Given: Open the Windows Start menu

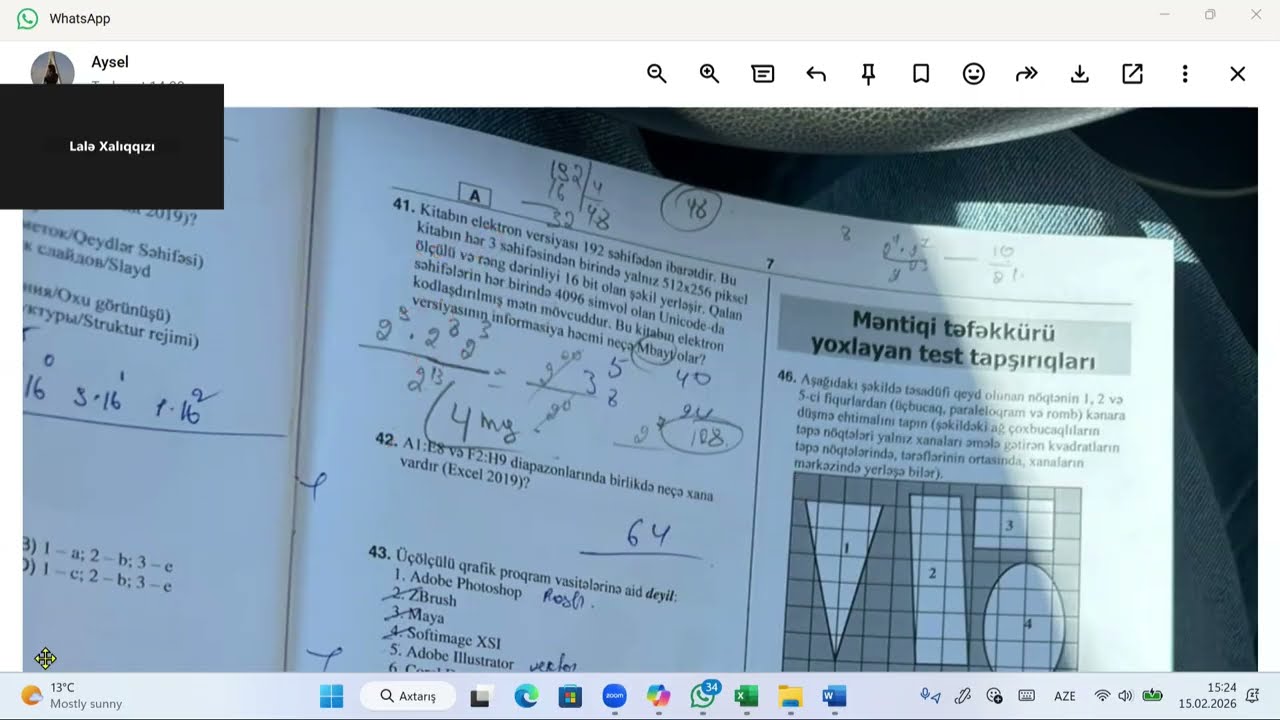Looking at the screenshot, I should 331,696.
